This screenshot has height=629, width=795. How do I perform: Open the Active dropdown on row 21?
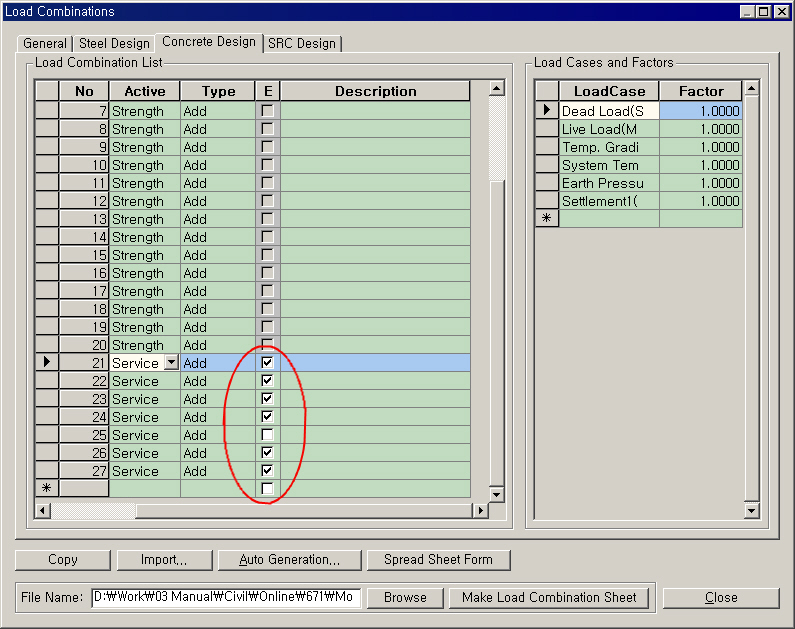coord(171,363)
